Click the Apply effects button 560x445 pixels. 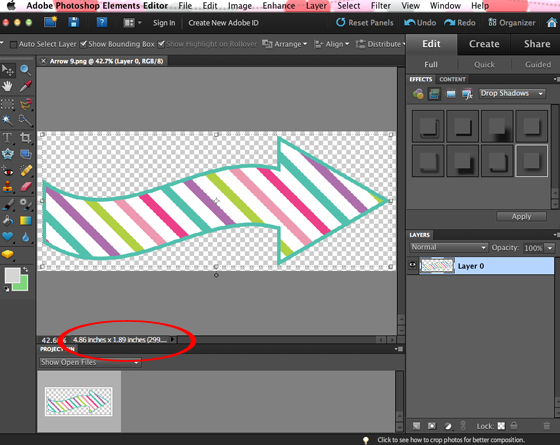[521, 216]
